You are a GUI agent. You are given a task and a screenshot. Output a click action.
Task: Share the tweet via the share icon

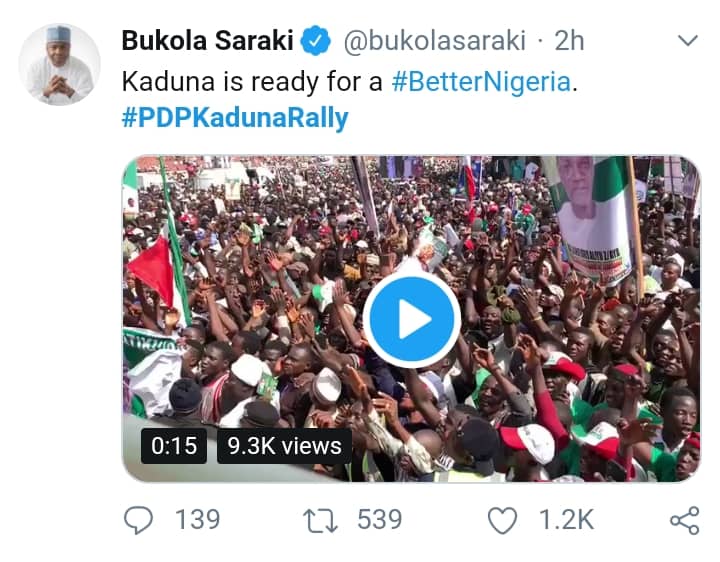(683, 520)
